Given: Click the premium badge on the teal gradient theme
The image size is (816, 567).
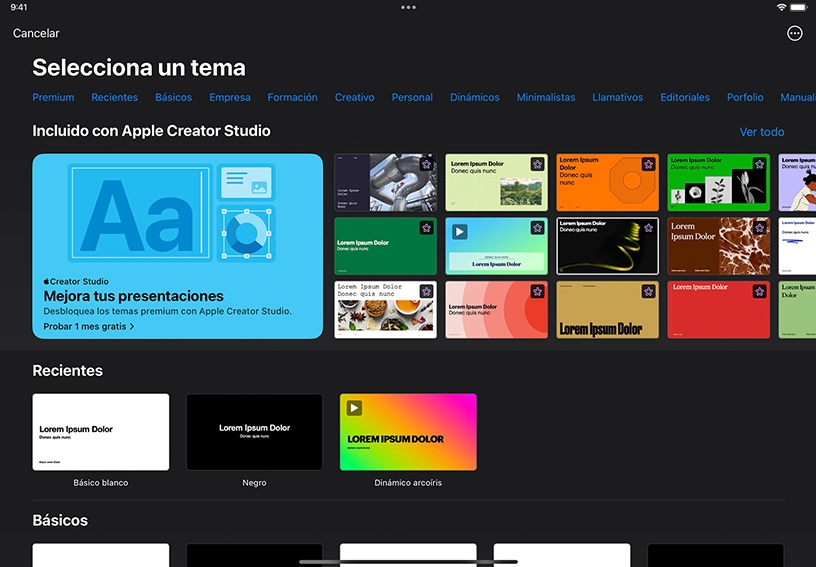Looking at the screenshot, I should point(538,228).
